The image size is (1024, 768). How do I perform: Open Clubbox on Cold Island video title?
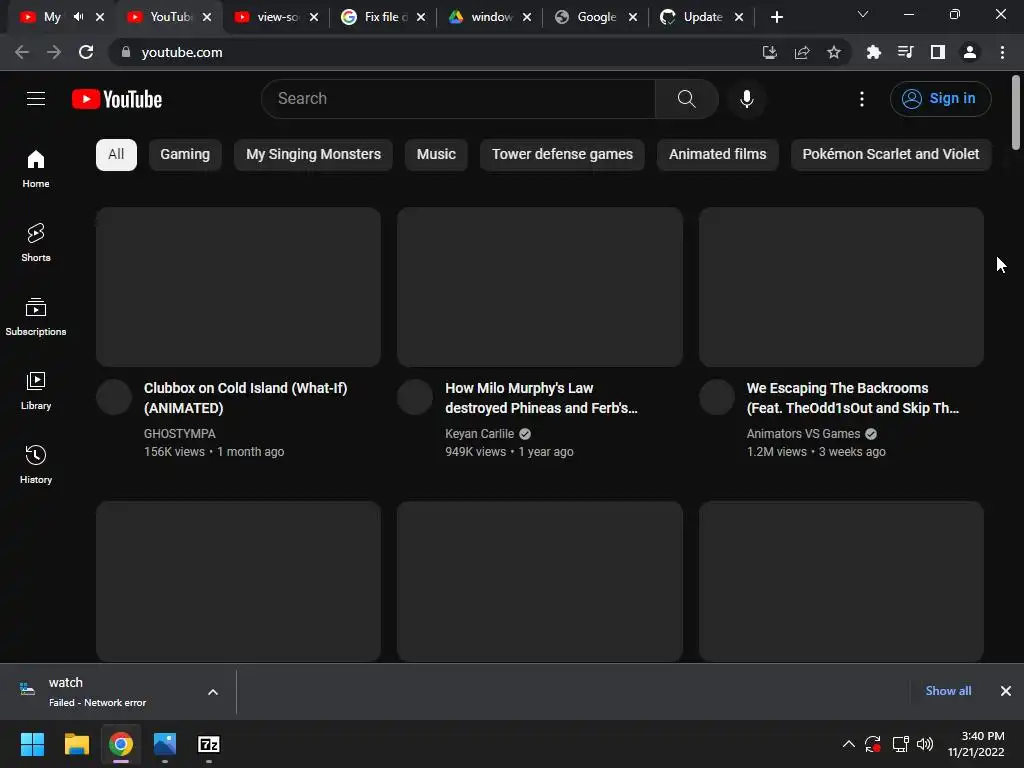246,398
